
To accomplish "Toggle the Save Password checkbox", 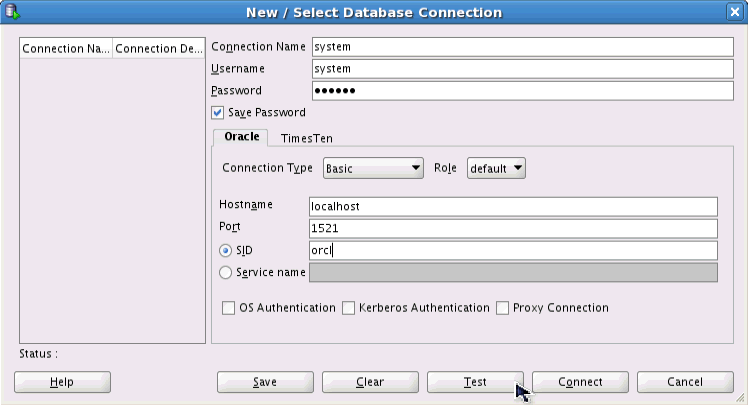I will pyautogui.click(x=218, y=113).
